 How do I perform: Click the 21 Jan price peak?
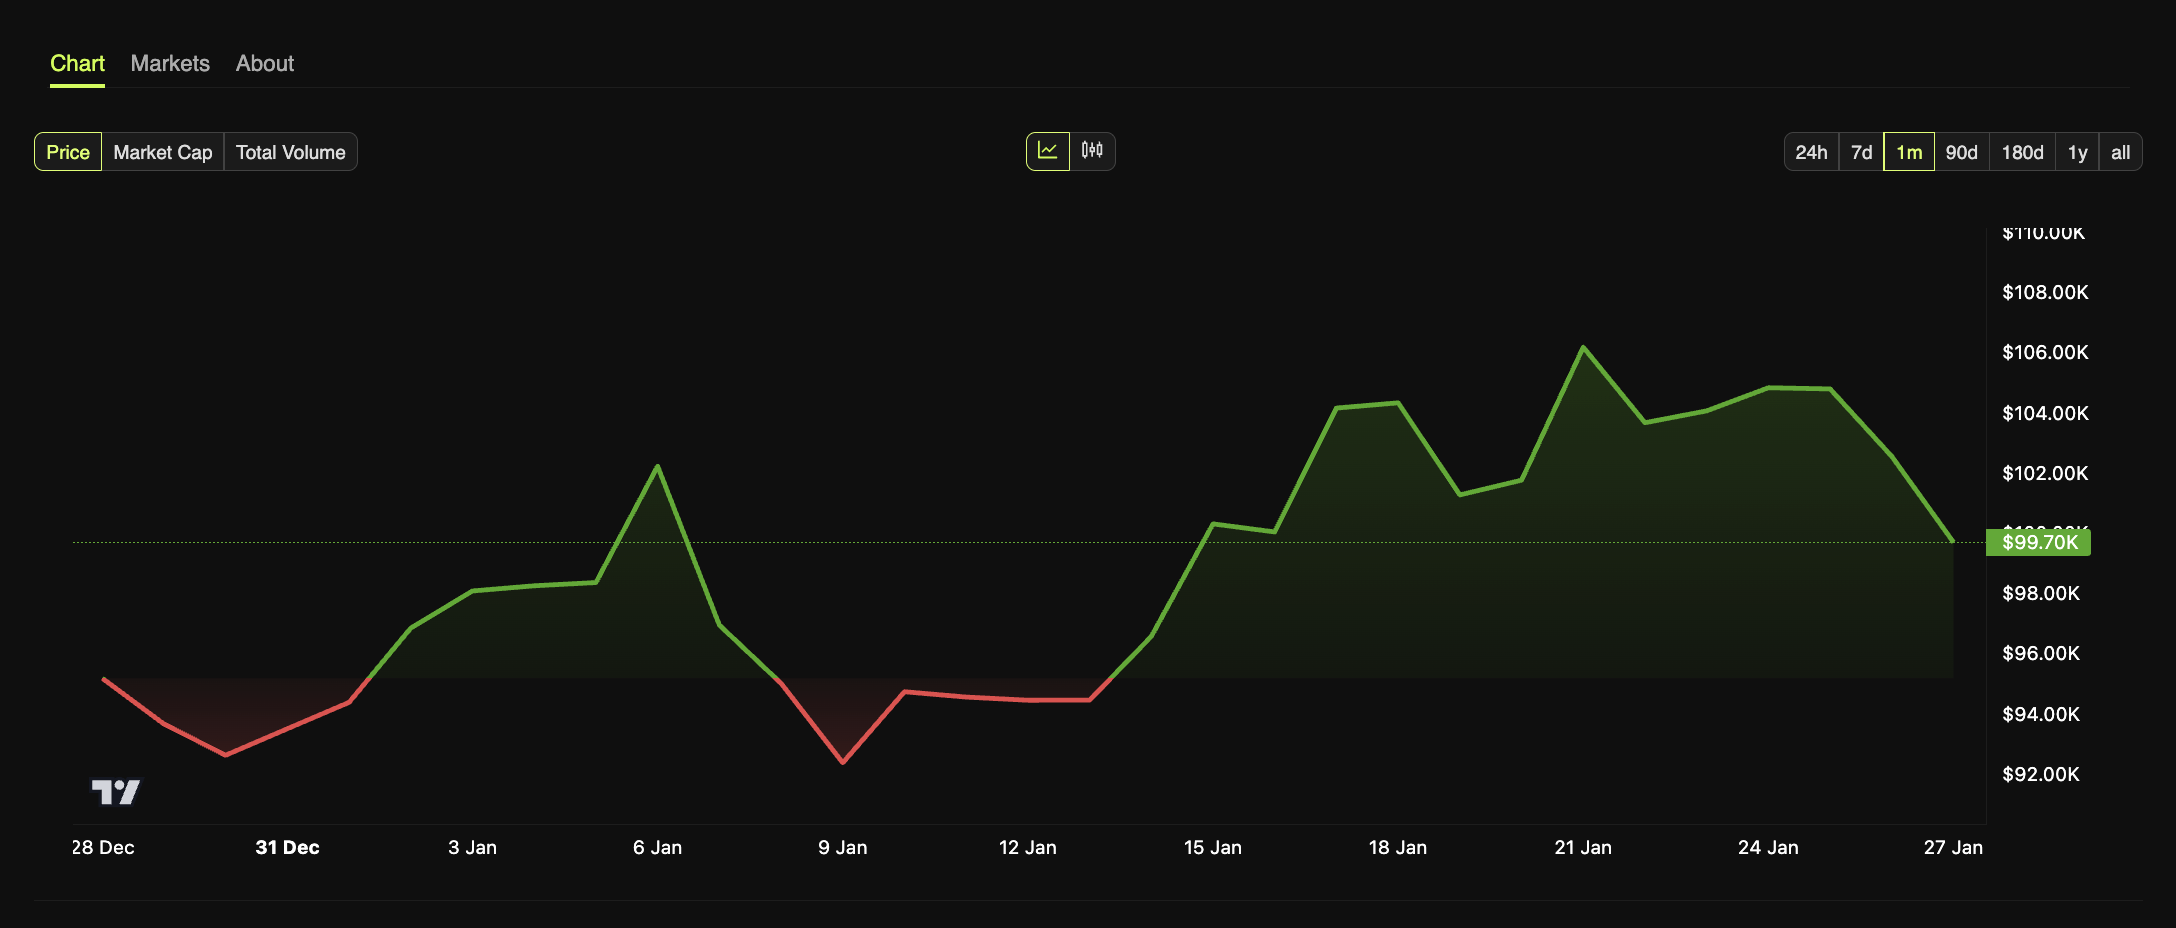[x=1583, y=348]
